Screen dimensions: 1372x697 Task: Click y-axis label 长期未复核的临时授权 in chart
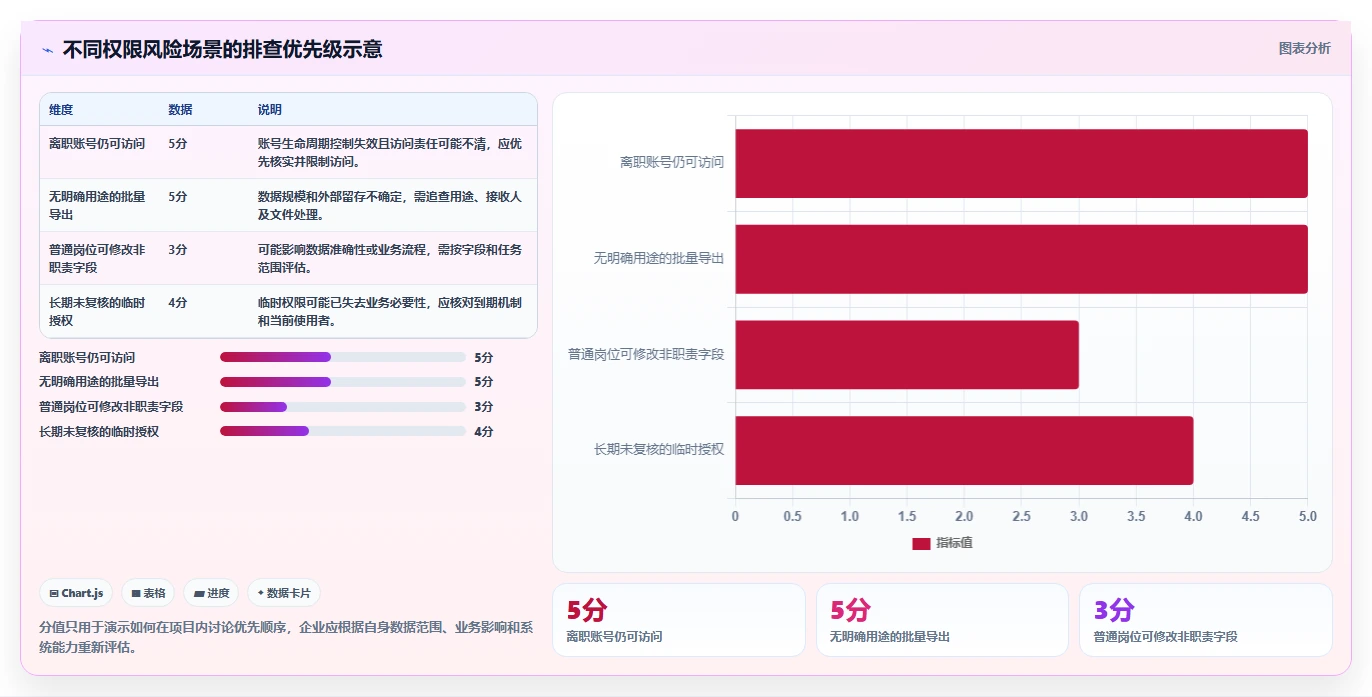(x=659, y=450)
